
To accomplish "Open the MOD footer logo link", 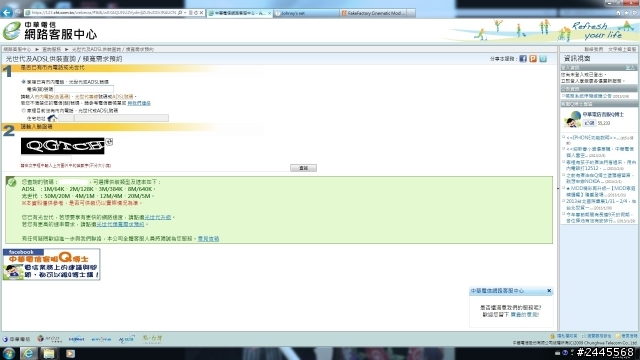I will [x=49, y=339].
